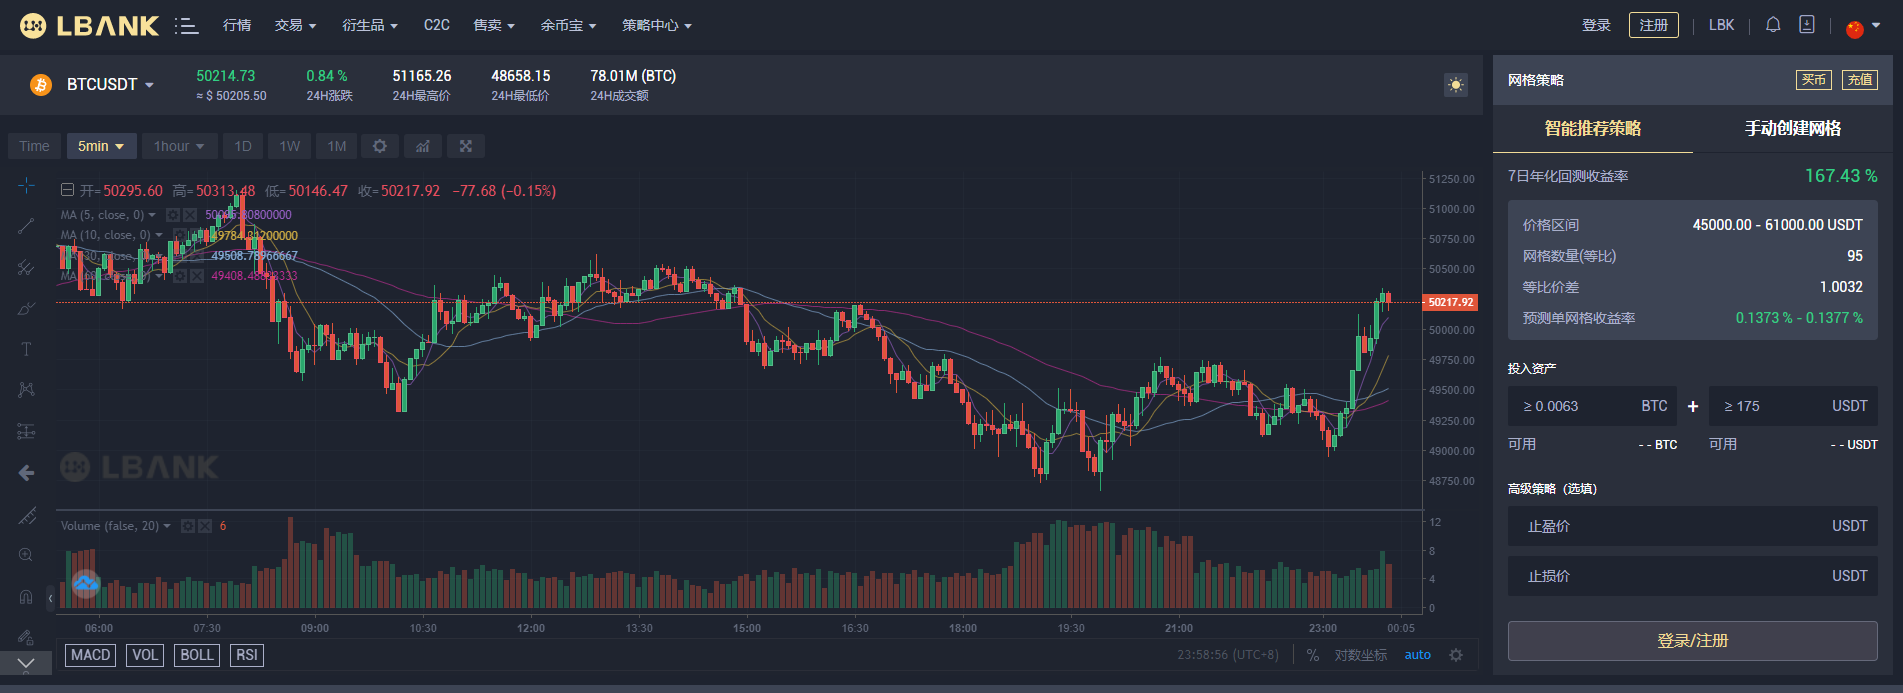The image size is (1903, 693).
Task: Open the notifications bell
Action: pos(1773,25)
